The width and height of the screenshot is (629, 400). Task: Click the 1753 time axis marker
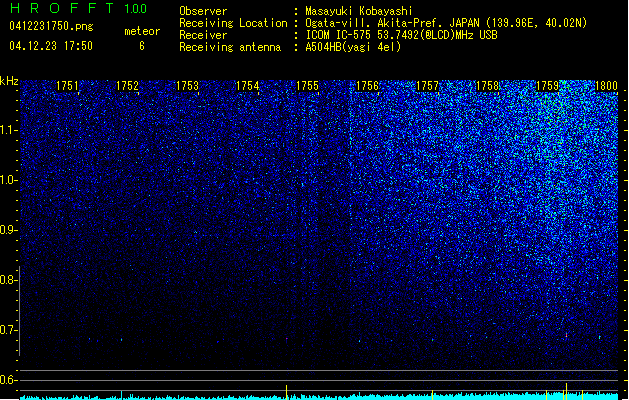click(187, 86)
